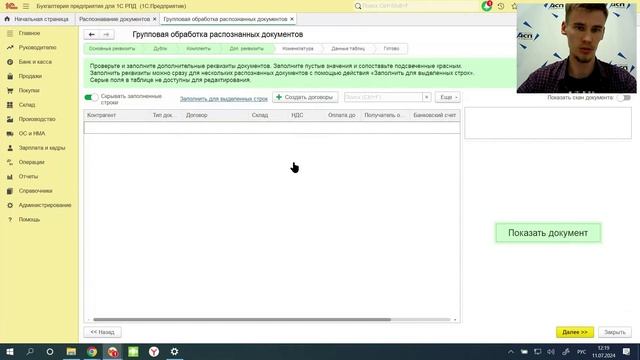Open Банк и касса section
Screen dimensions: 640x360
(x=35, y=62)
